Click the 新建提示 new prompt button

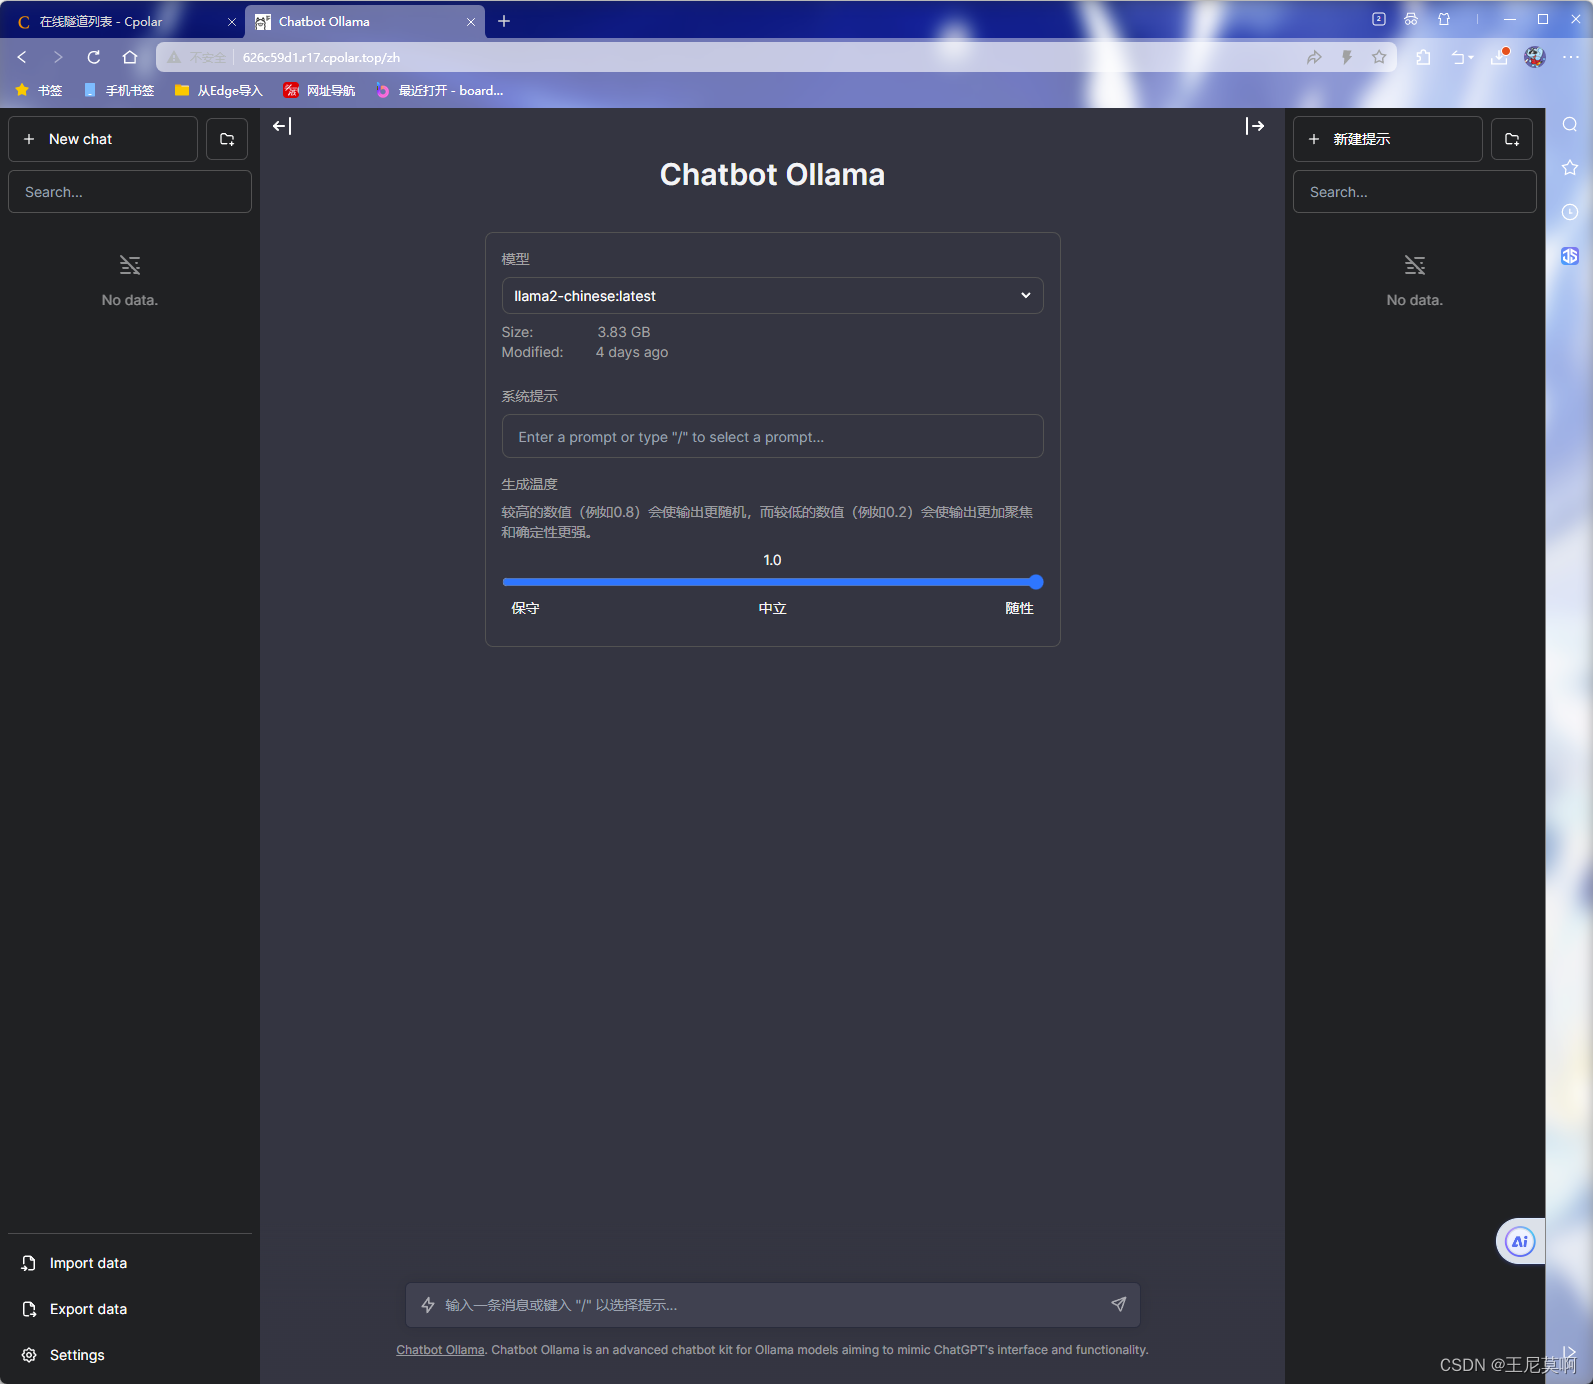pyautogui.click(x=1387, y=139)
